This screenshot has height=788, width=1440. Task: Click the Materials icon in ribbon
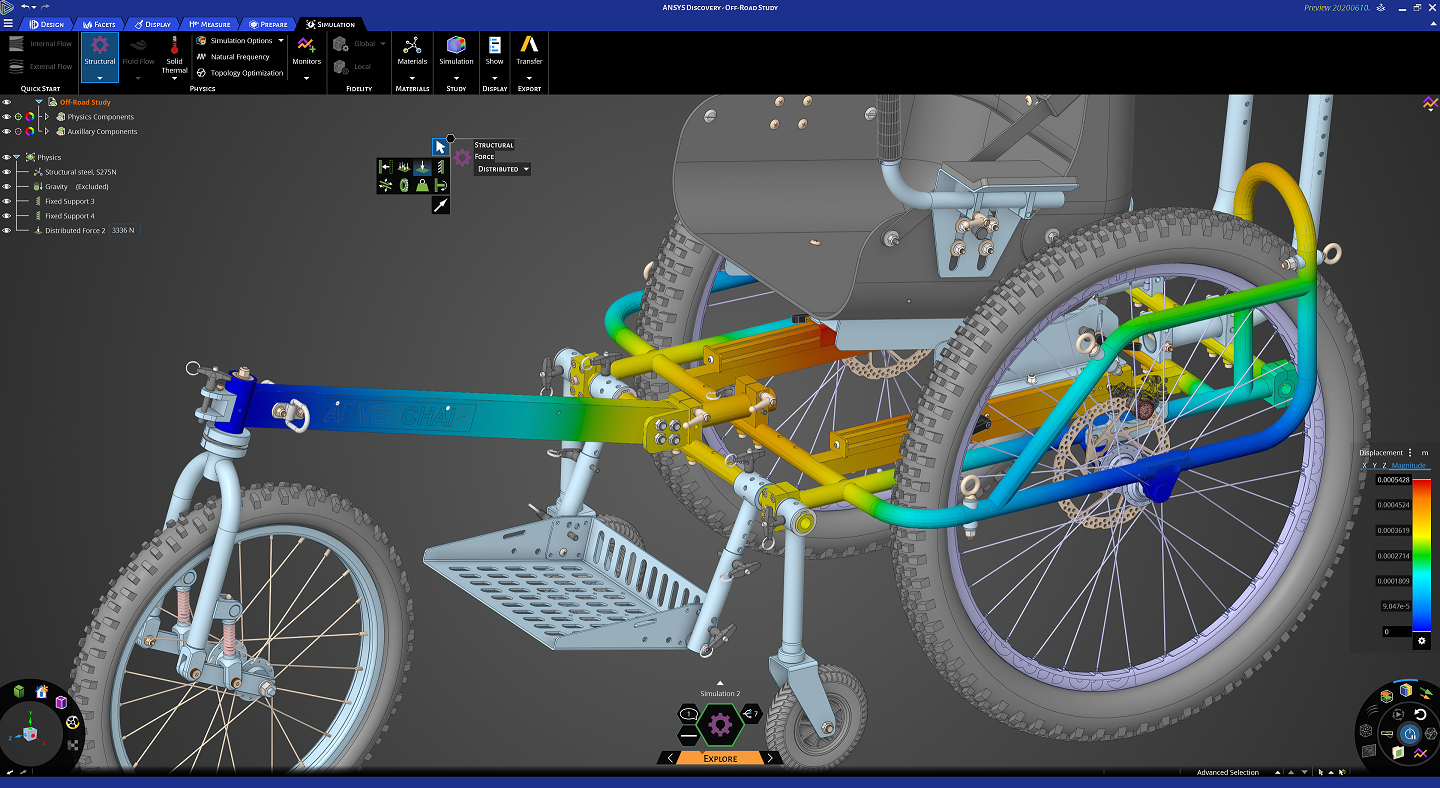click(x=412, y=47)
